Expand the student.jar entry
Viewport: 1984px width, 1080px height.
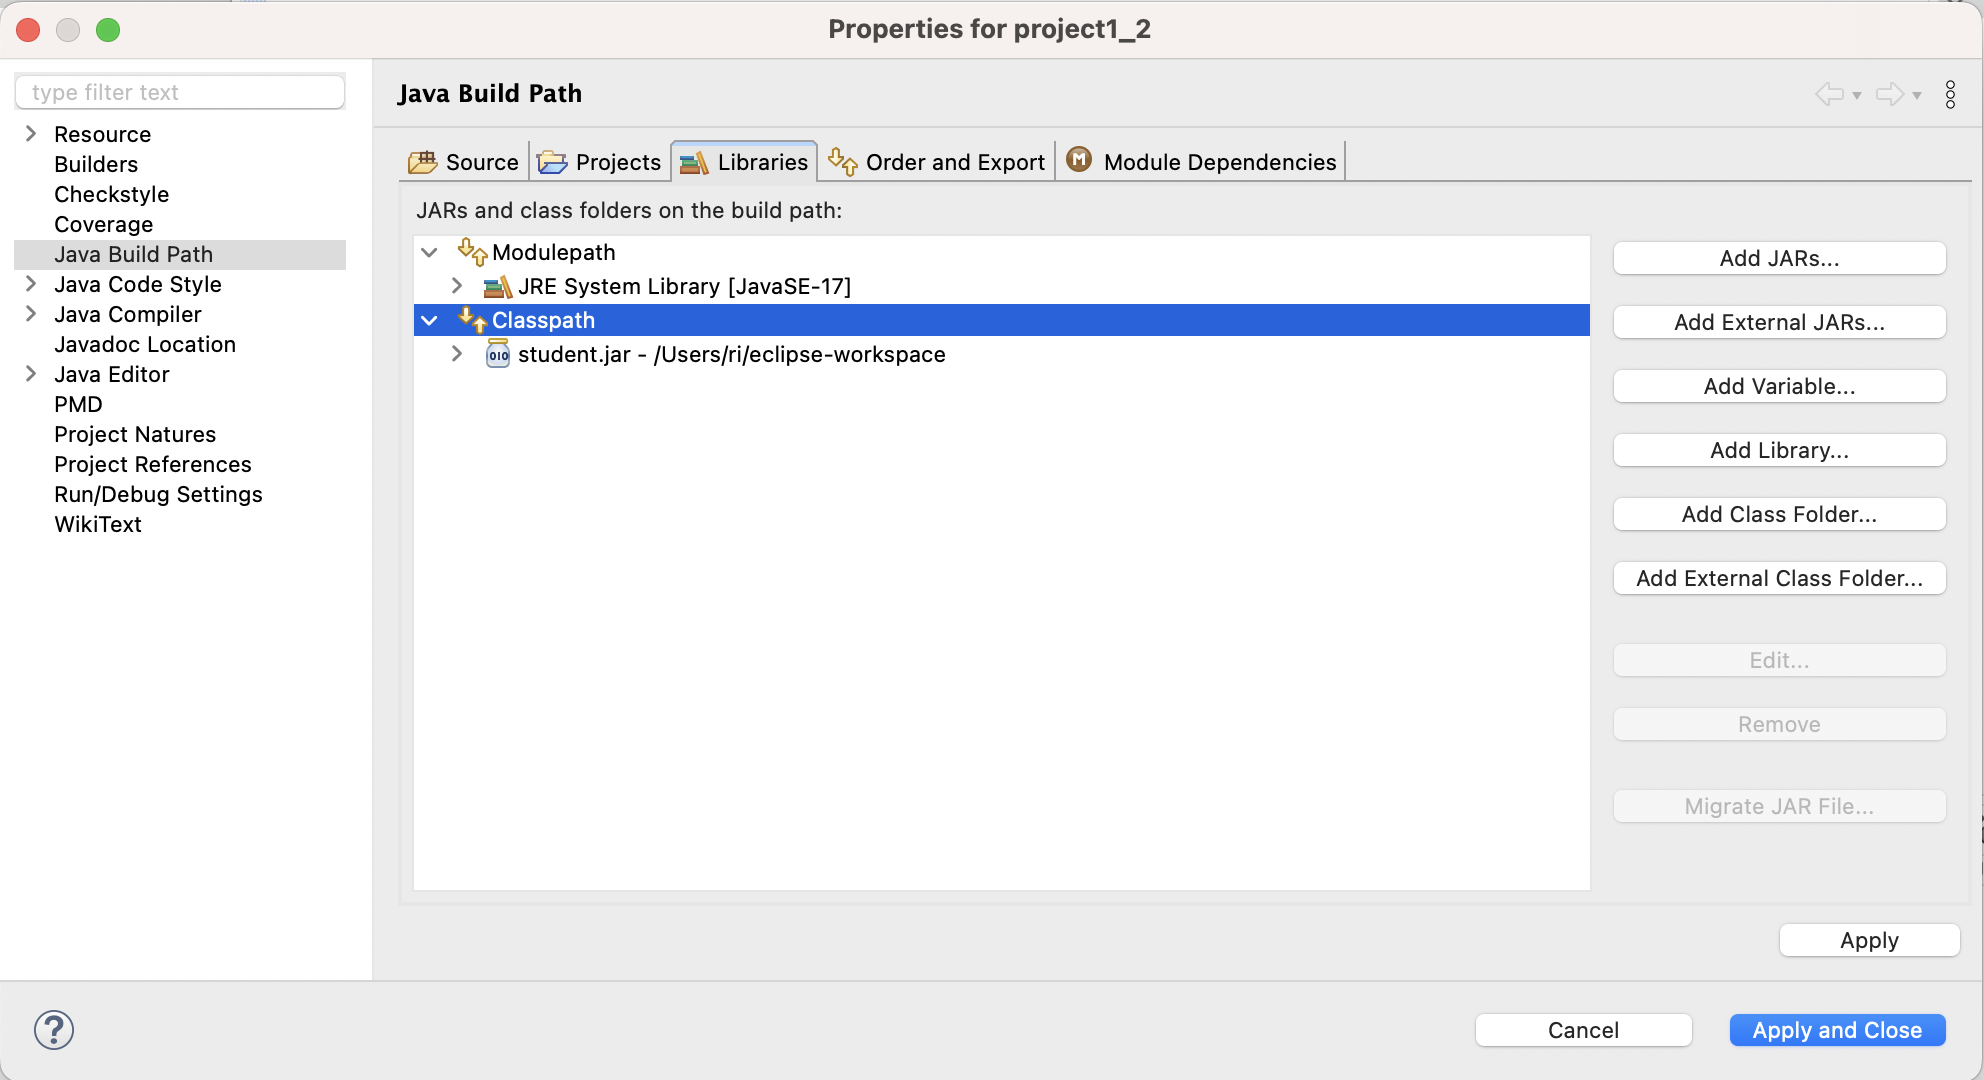457,354
